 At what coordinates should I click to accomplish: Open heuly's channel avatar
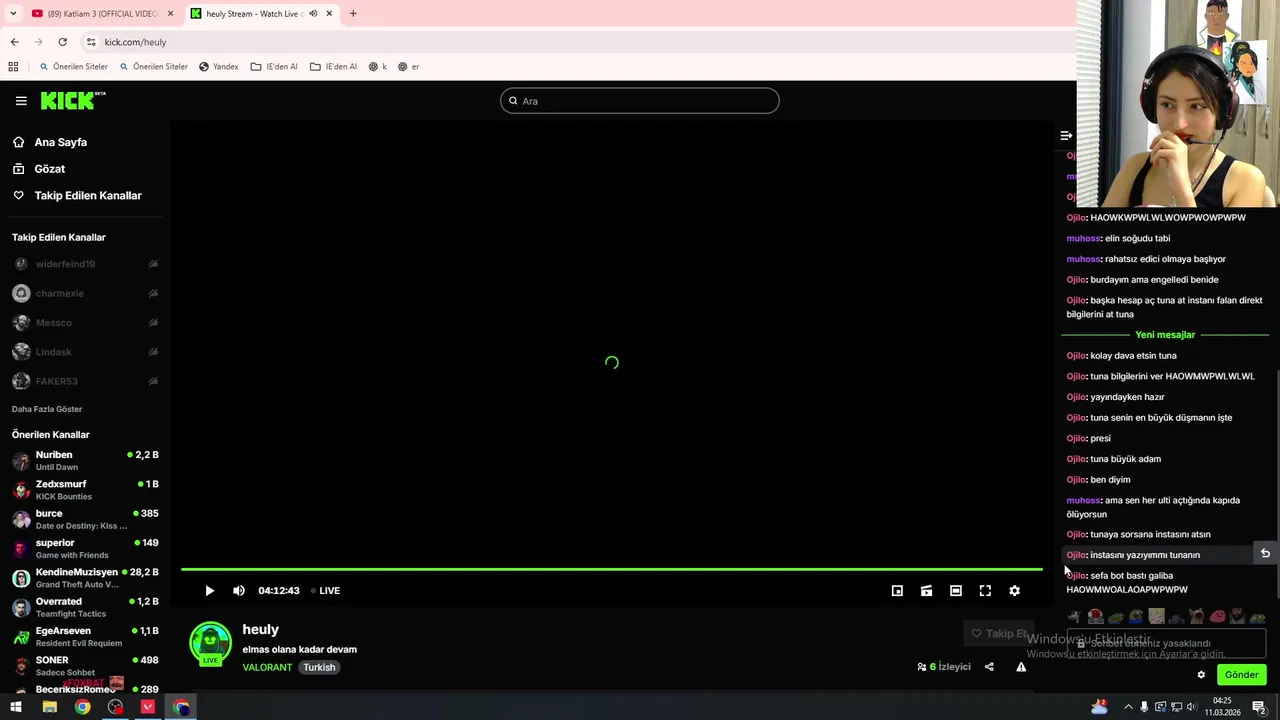(x=210, y=643)
